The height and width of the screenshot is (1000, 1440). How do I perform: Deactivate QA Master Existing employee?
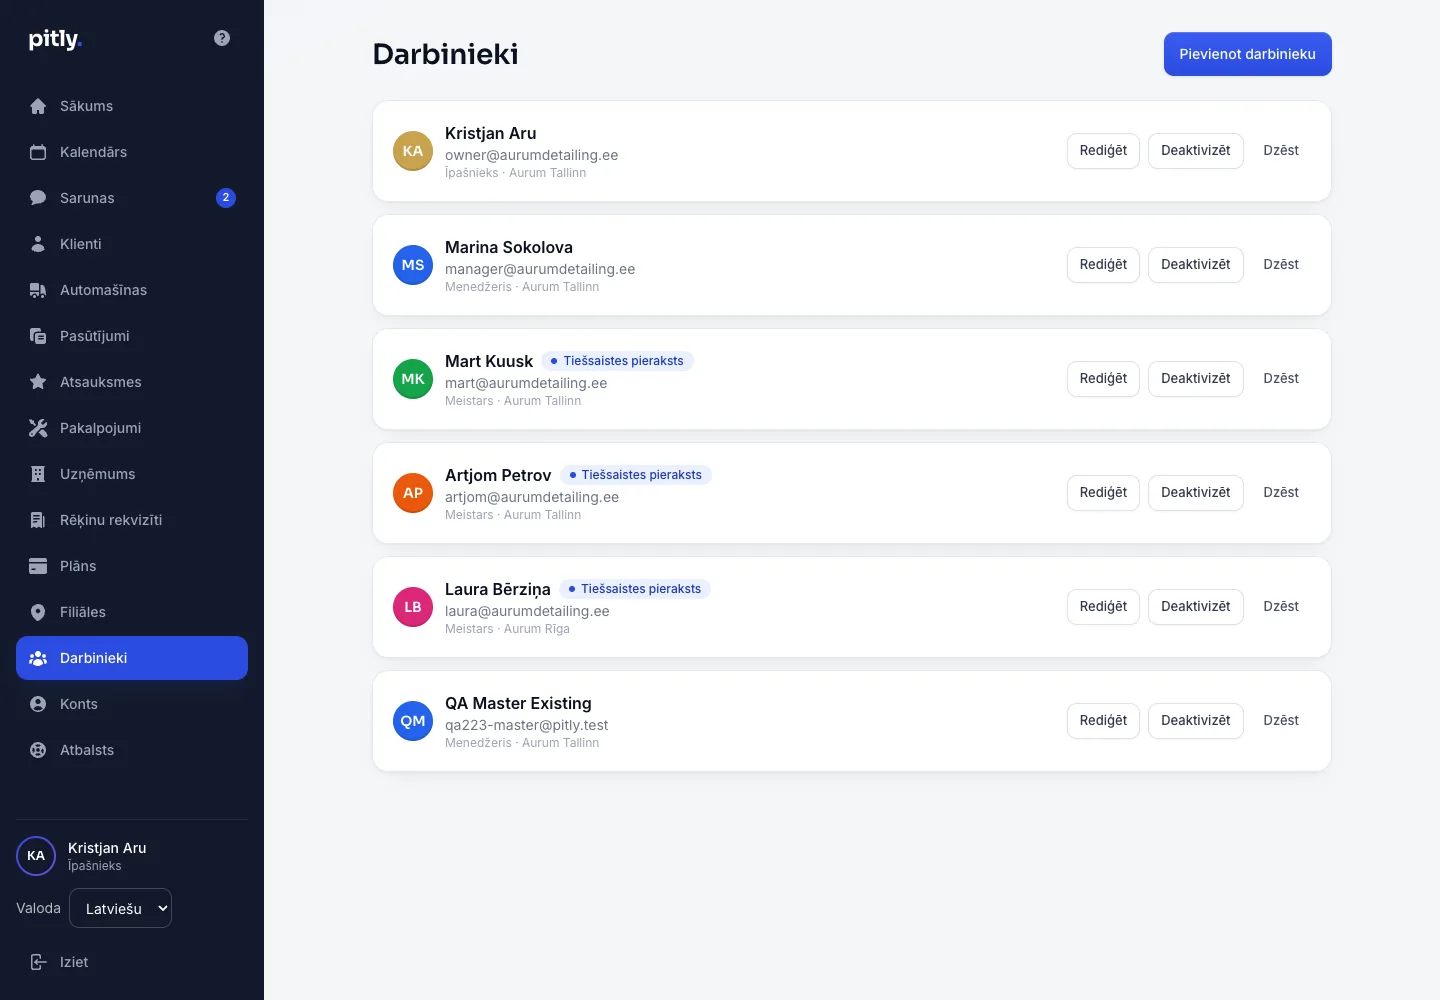point(1195,721)
